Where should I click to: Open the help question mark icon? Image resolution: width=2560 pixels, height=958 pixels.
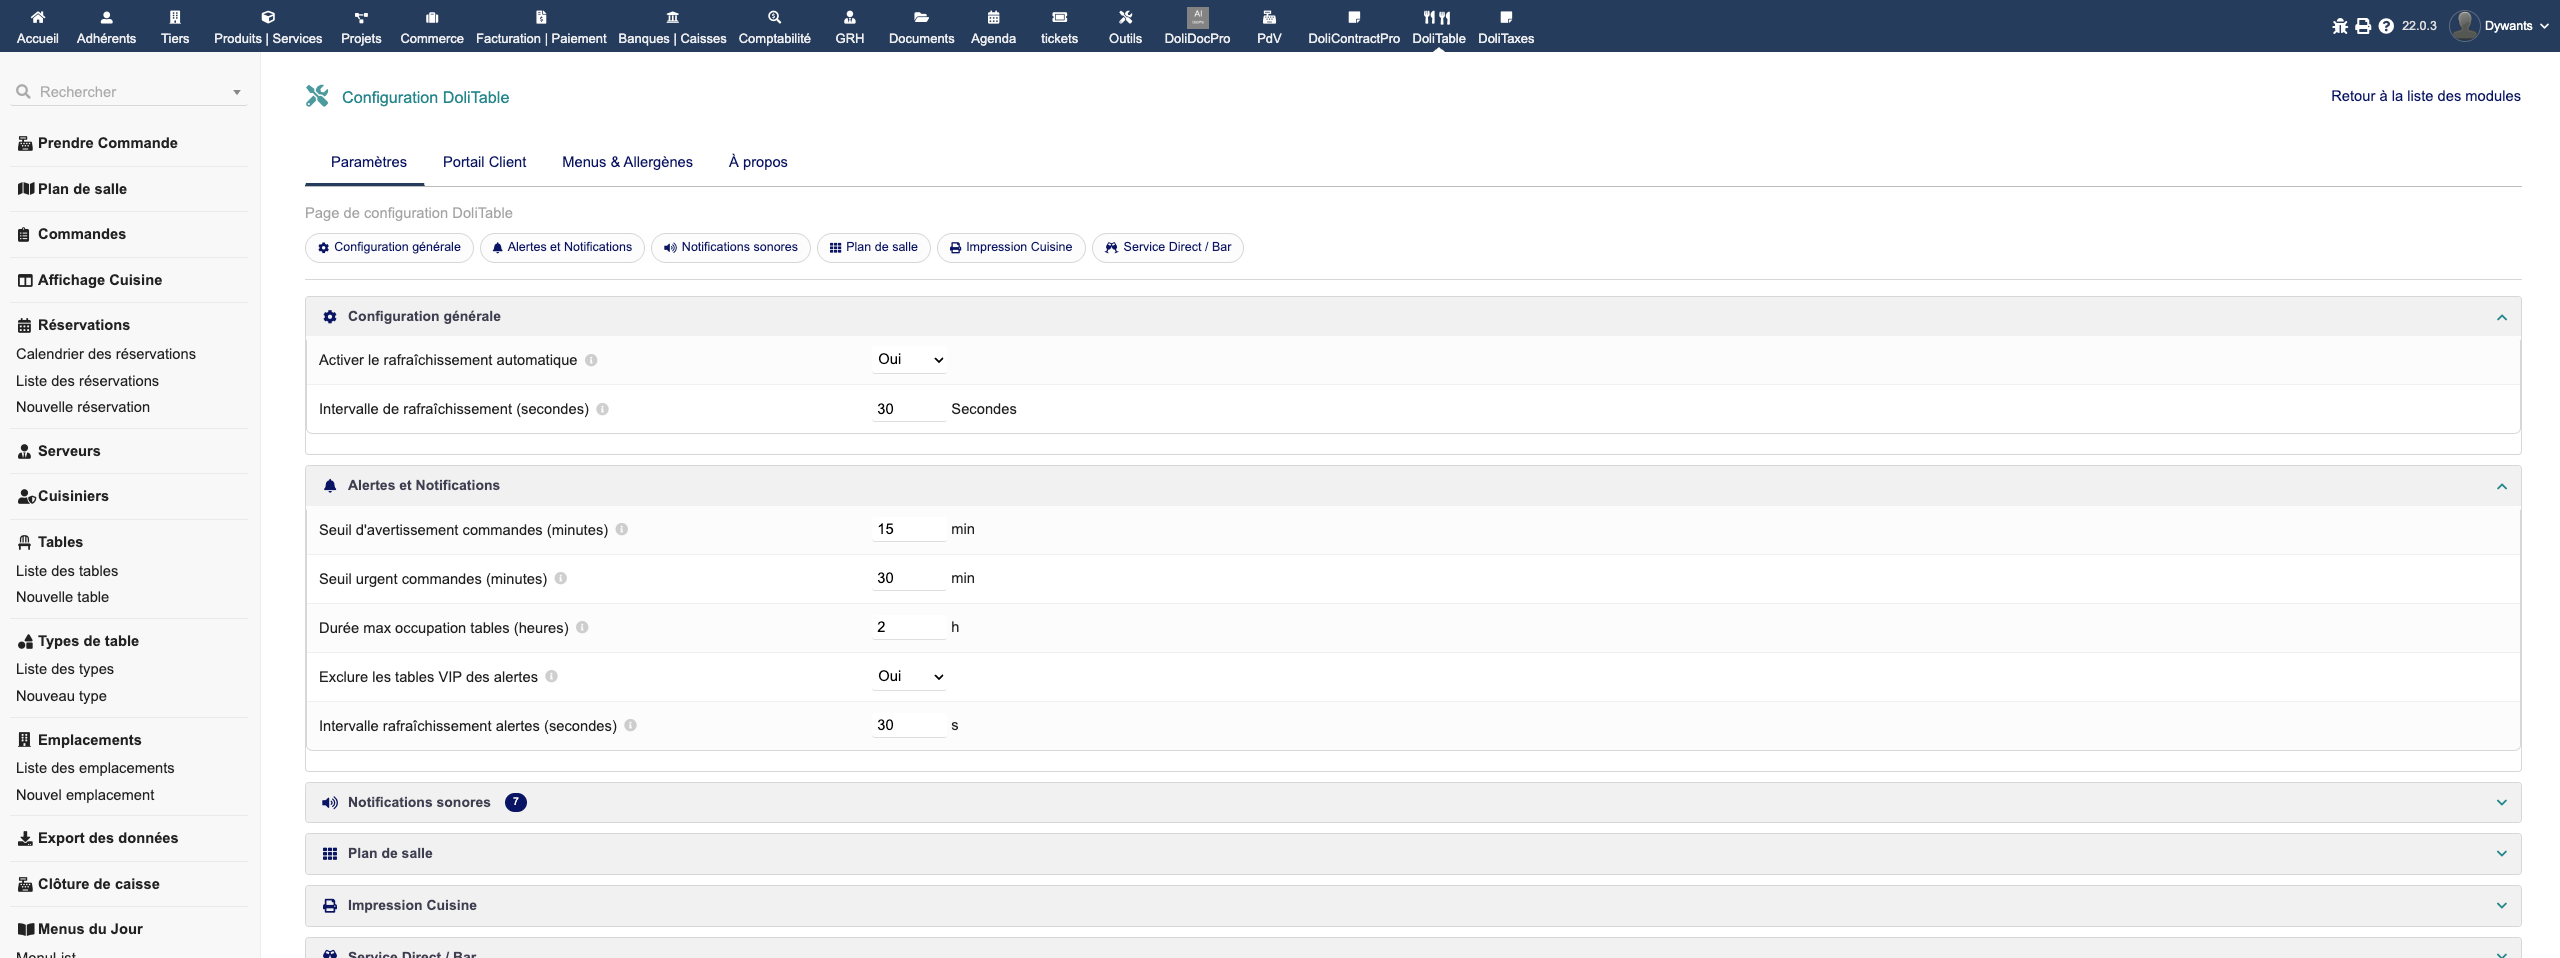(x=2386, y=27)
